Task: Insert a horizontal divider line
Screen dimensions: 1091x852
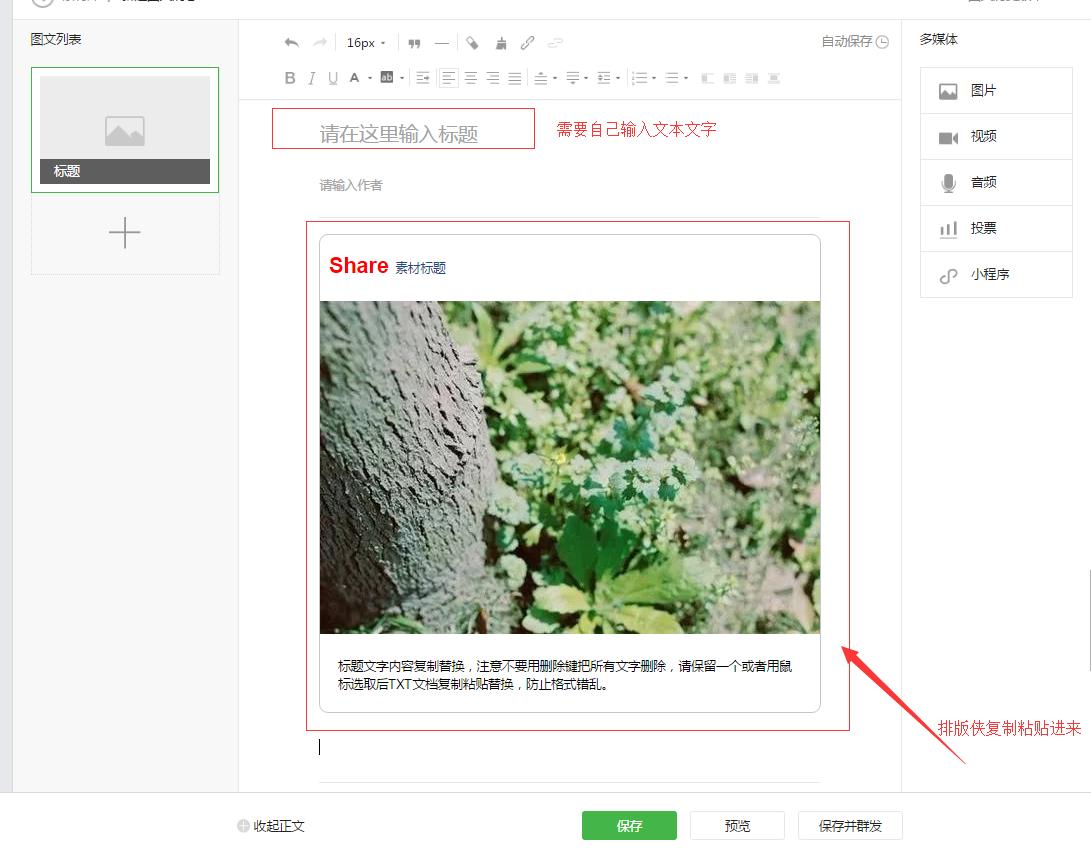Action: click(441, 43)
